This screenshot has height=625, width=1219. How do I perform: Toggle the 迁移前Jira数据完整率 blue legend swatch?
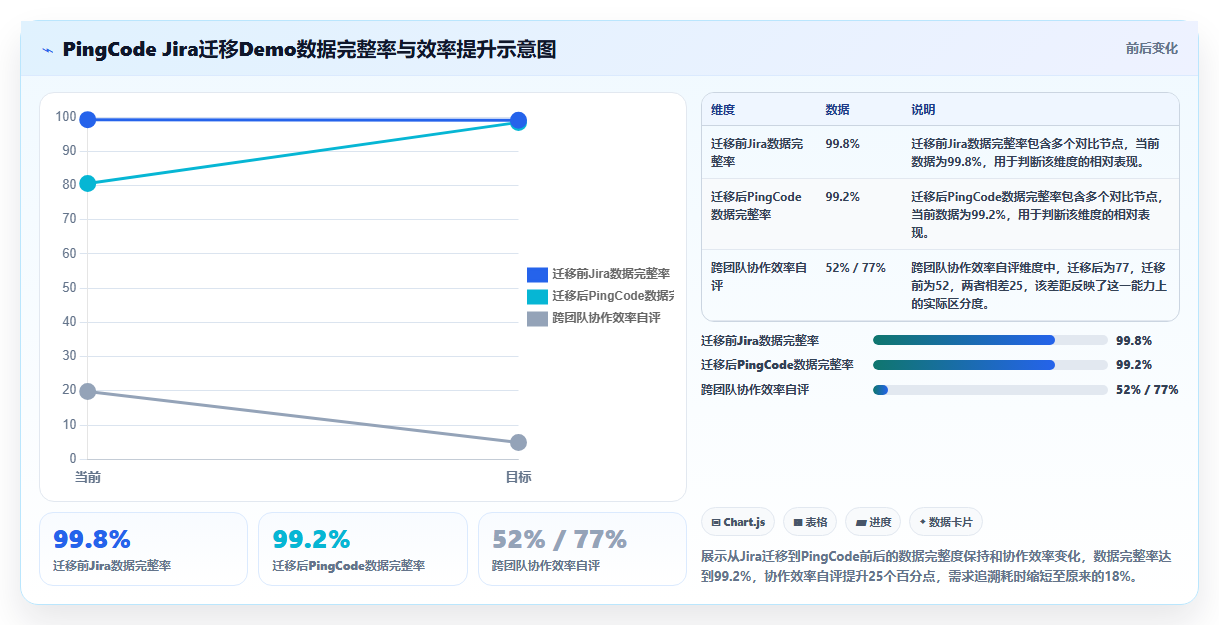537,274
